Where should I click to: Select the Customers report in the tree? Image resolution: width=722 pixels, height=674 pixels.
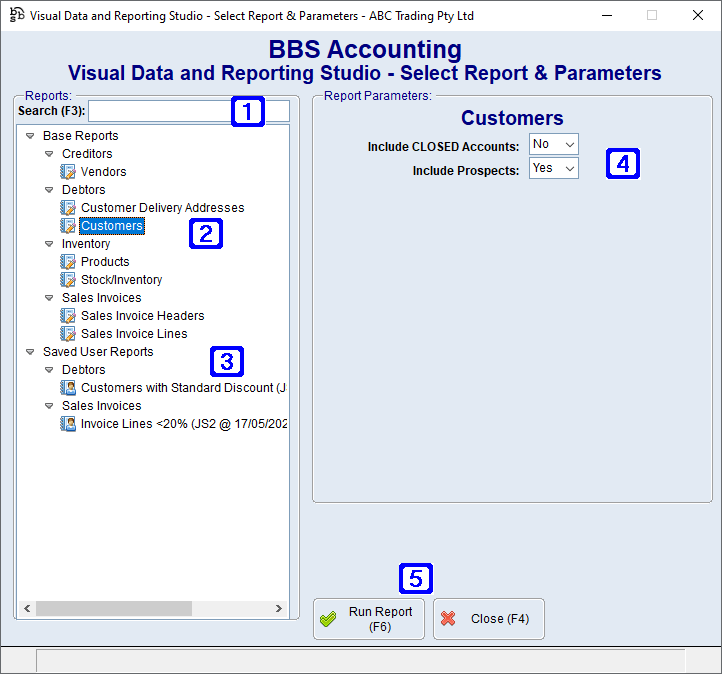112,226
